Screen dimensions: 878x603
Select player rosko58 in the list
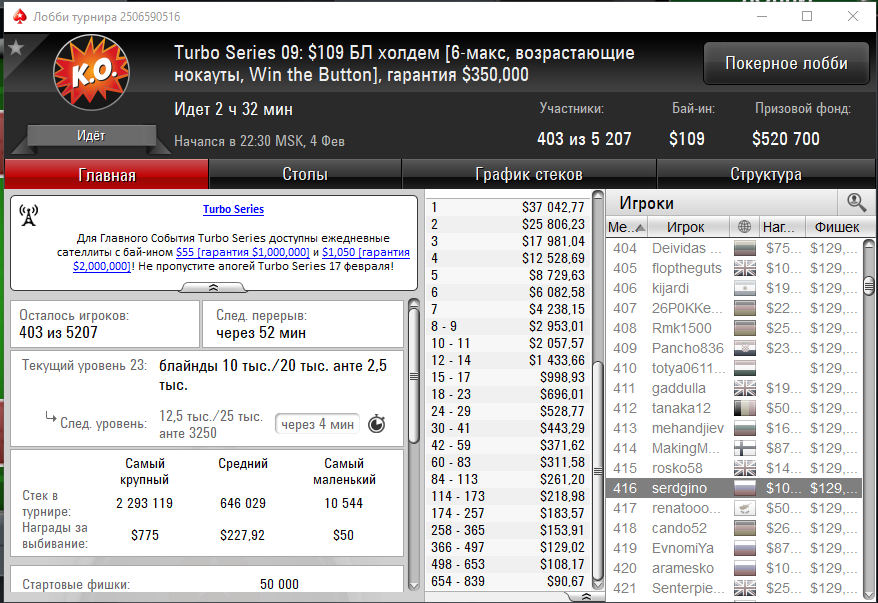734,468
